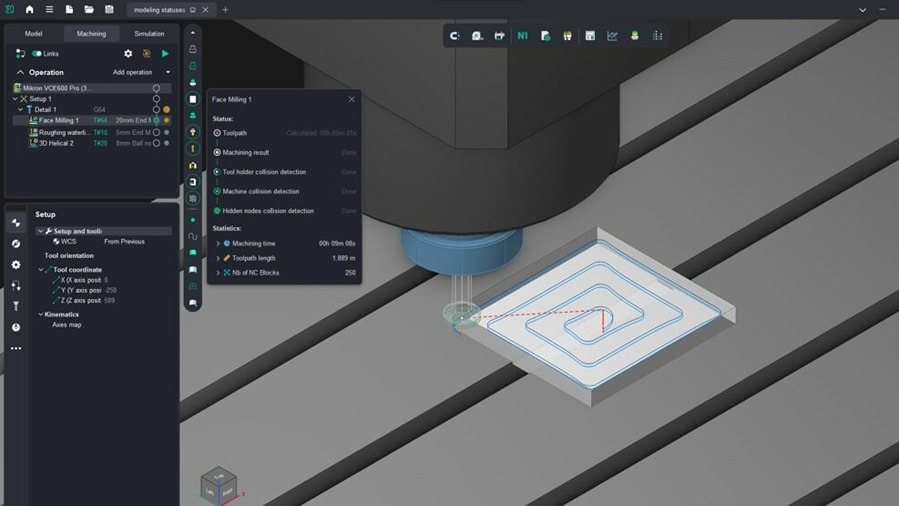Click the Open folder icon
Image resolution: width=899 pixels, height=506 pixels.
pyautogui.click(x=89, y=10)
